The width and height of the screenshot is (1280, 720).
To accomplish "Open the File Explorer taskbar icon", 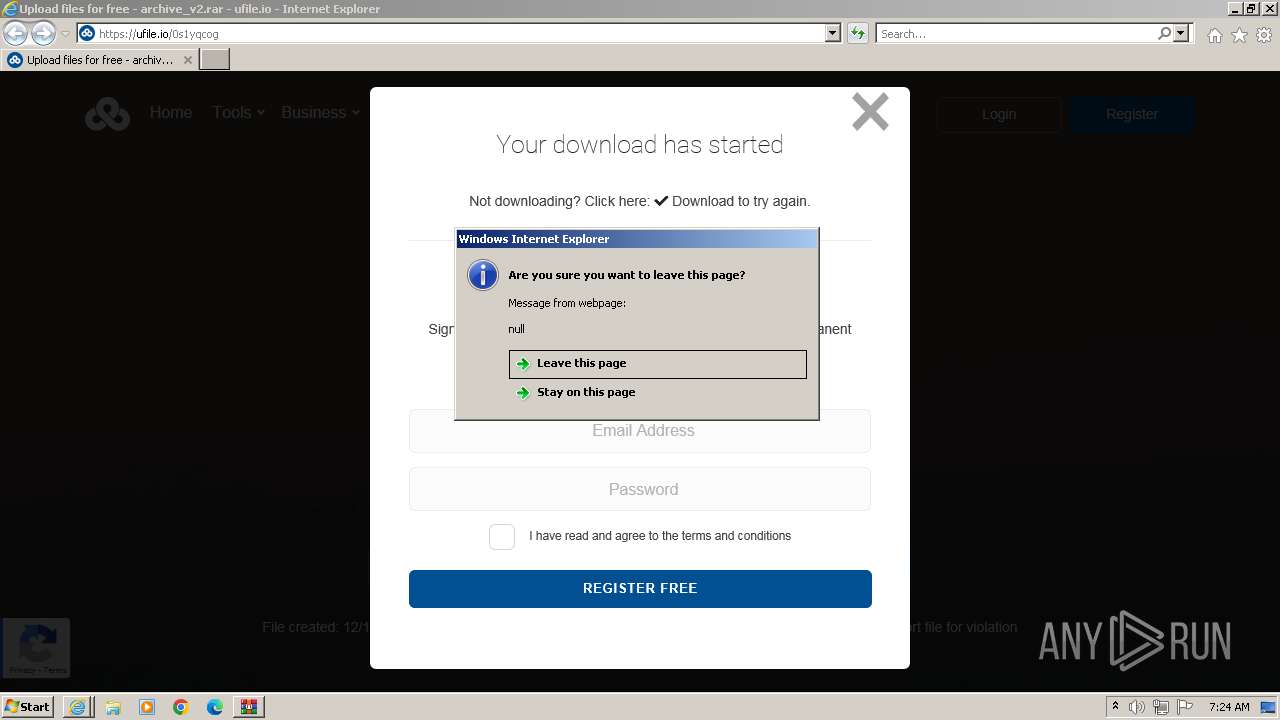I will pos(113,707).
